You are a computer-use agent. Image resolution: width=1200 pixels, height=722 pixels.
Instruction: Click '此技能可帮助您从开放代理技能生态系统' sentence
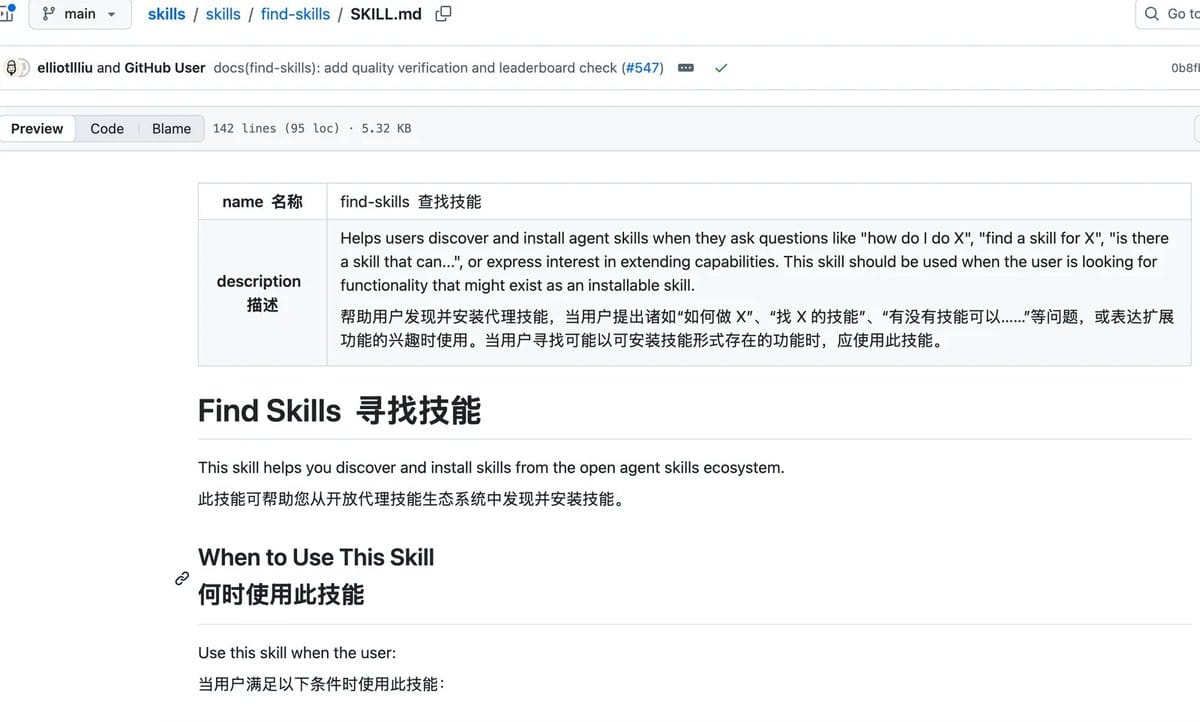tap(412, 498)
